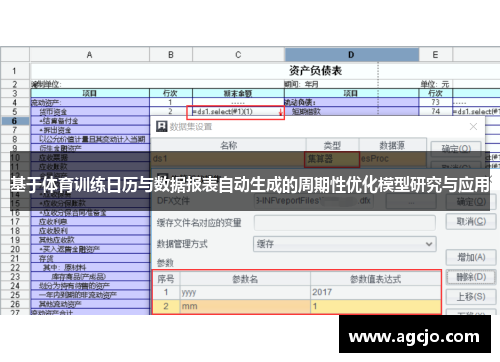500x362 pixels.
Task: Click the 数据源 column header in dataset dialog
Action: pos(392,145)
